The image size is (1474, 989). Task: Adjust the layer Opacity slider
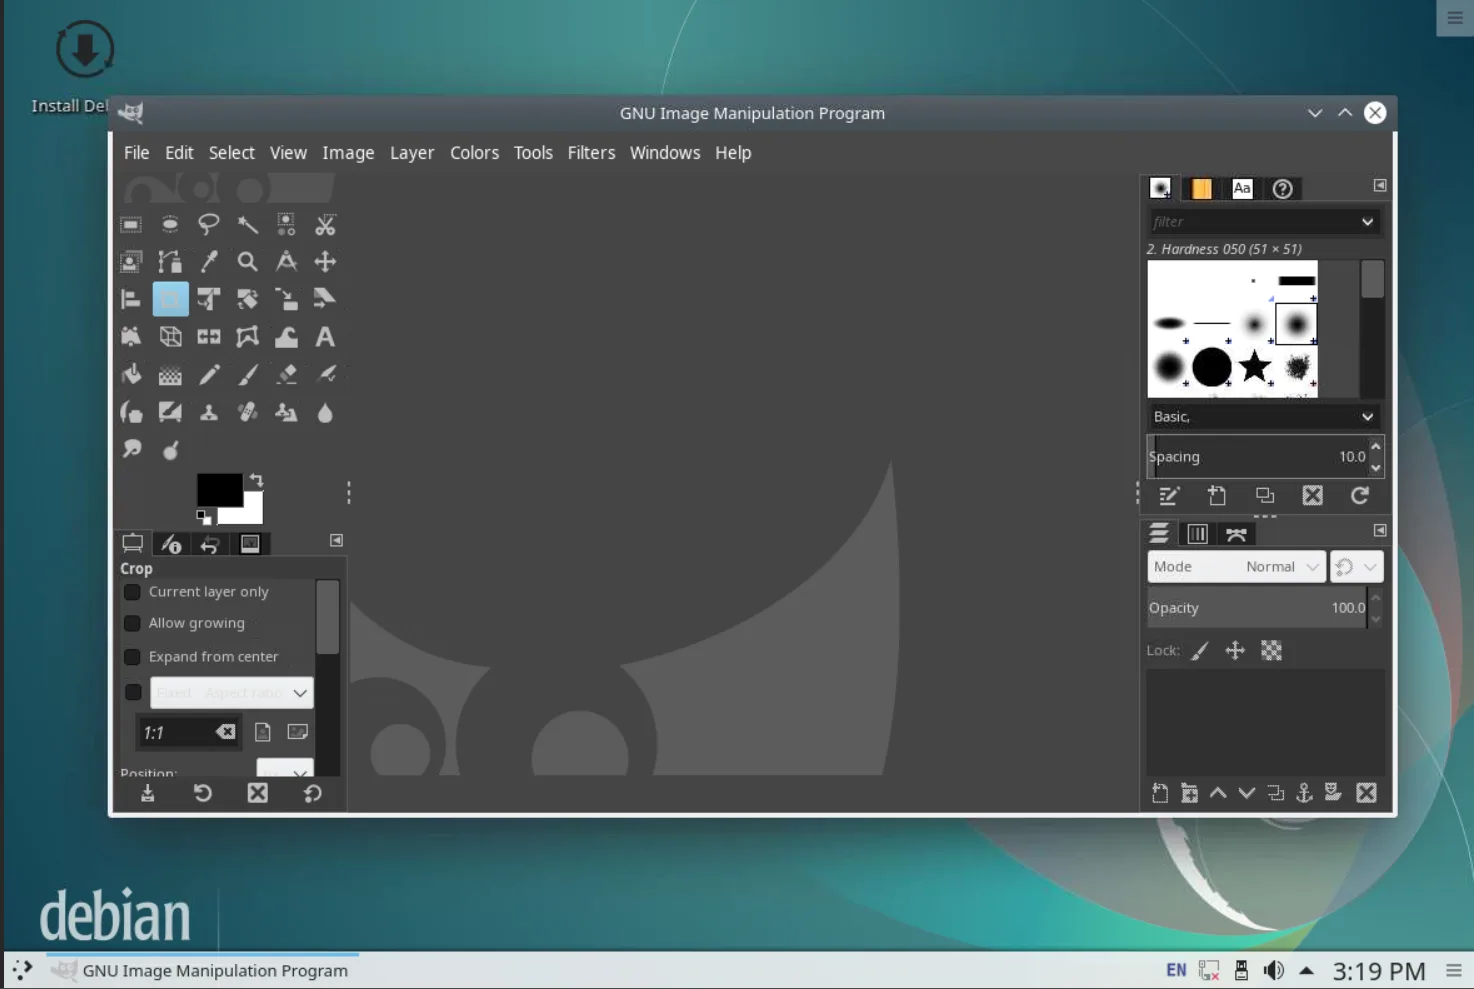(1257, 608)
